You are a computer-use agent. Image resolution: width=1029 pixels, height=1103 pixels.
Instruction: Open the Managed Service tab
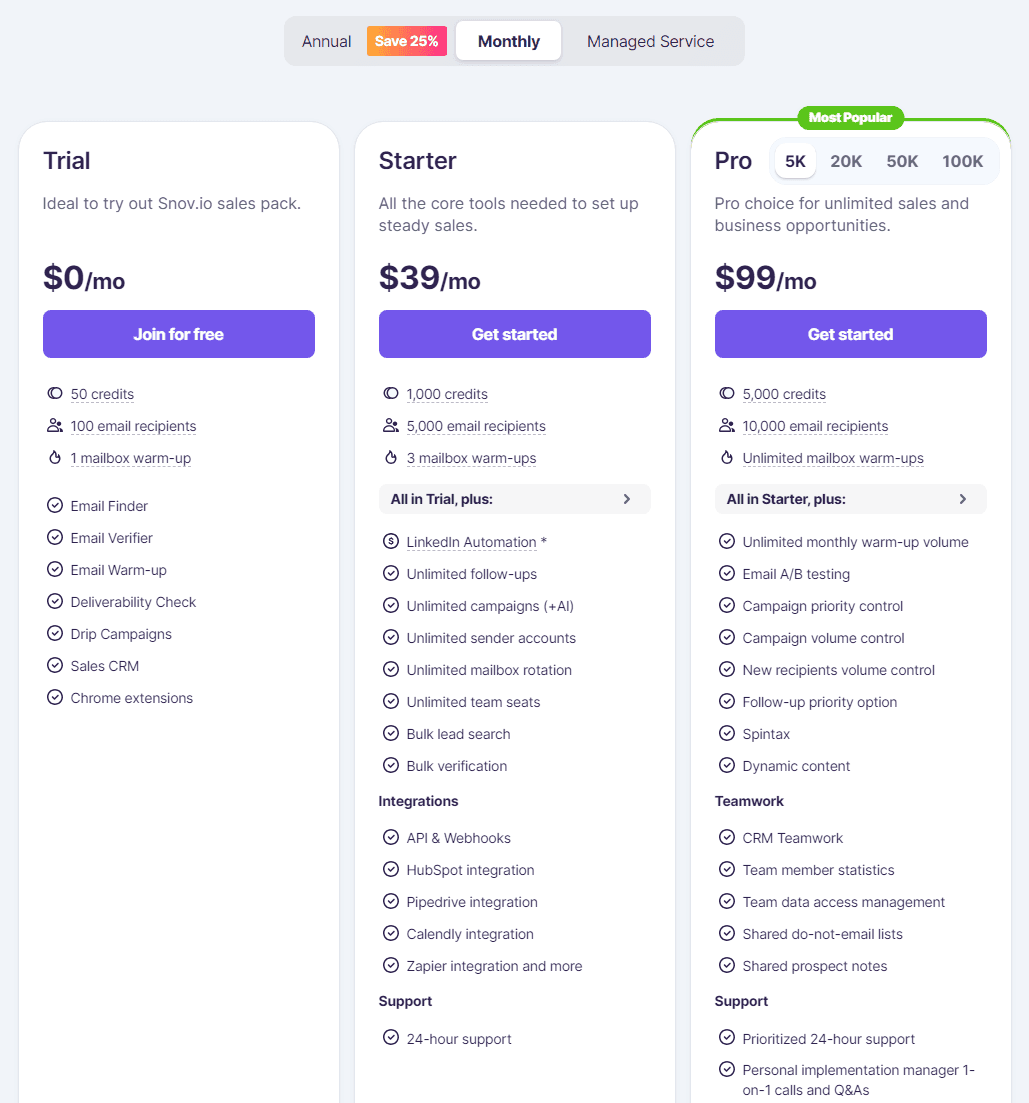(650, 41)
